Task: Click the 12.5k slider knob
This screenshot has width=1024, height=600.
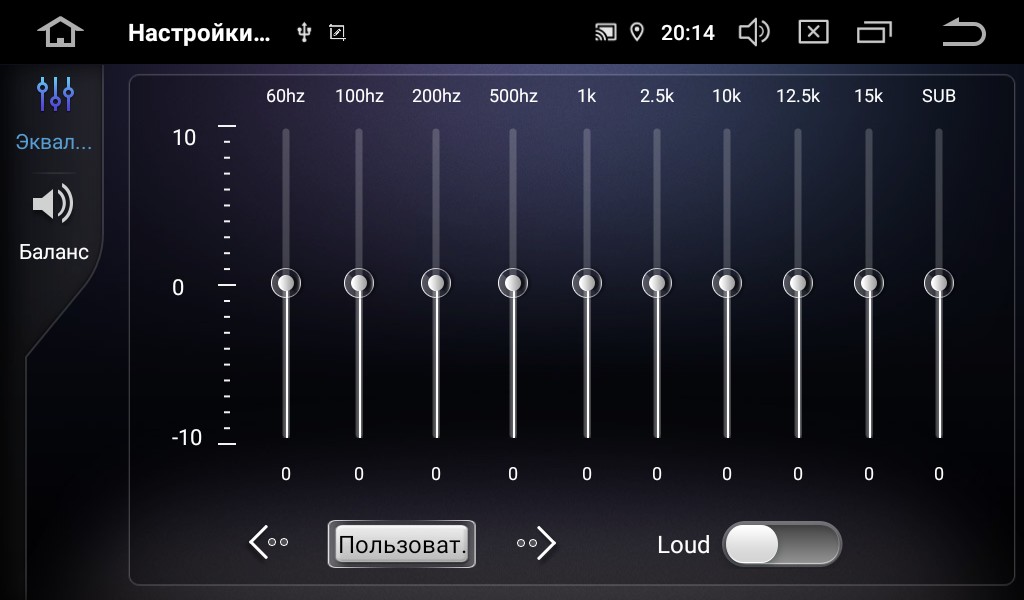Action: point(798,283)
